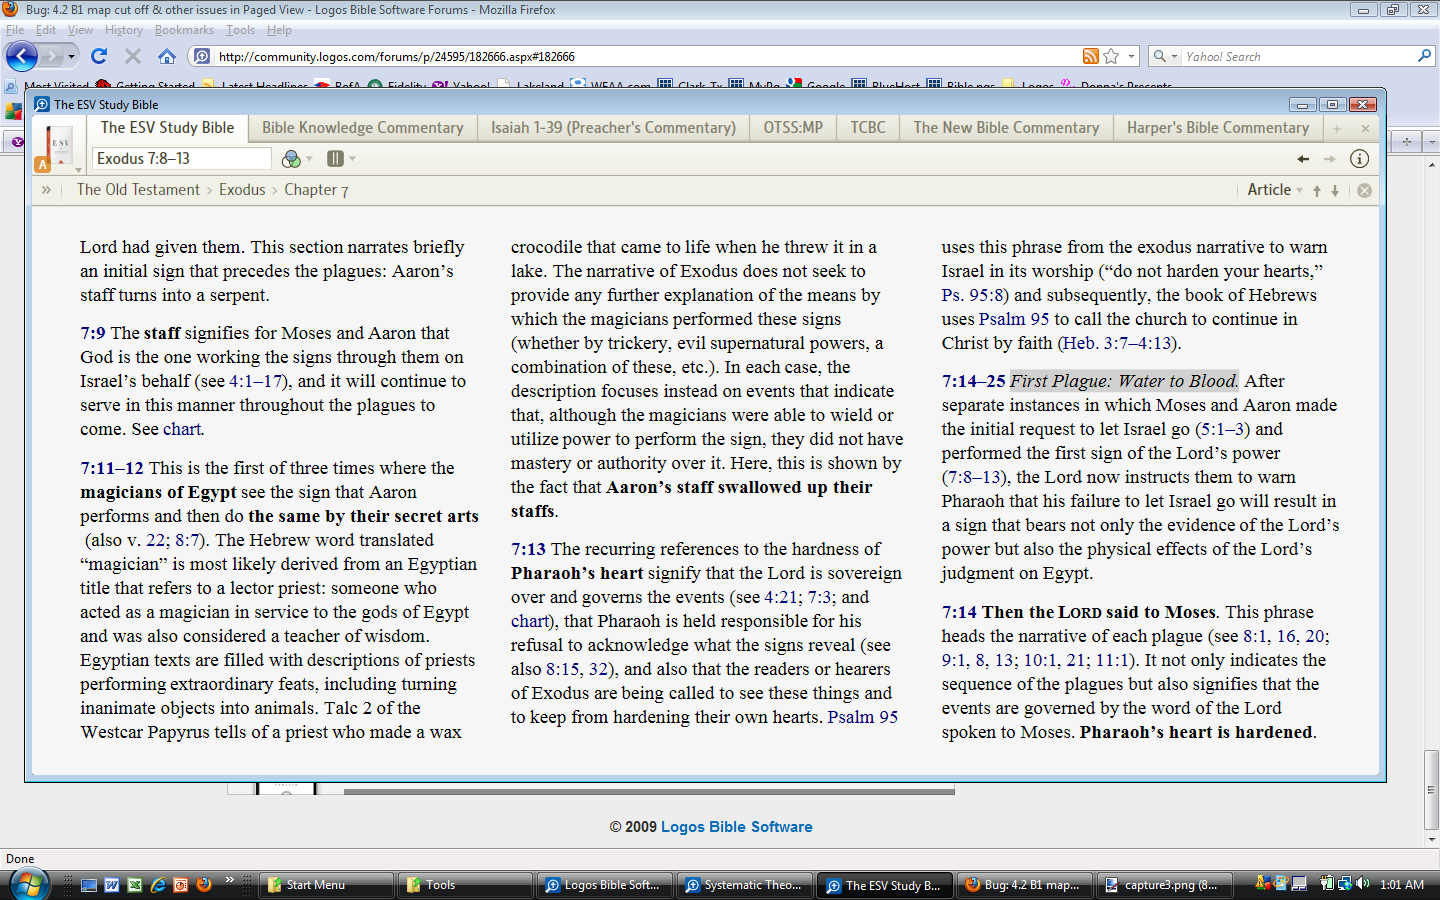Open the Logos Bible Software footer link
Image resolution: width=1440 pixels, height=900 pixels.
(x=736, y=827)
